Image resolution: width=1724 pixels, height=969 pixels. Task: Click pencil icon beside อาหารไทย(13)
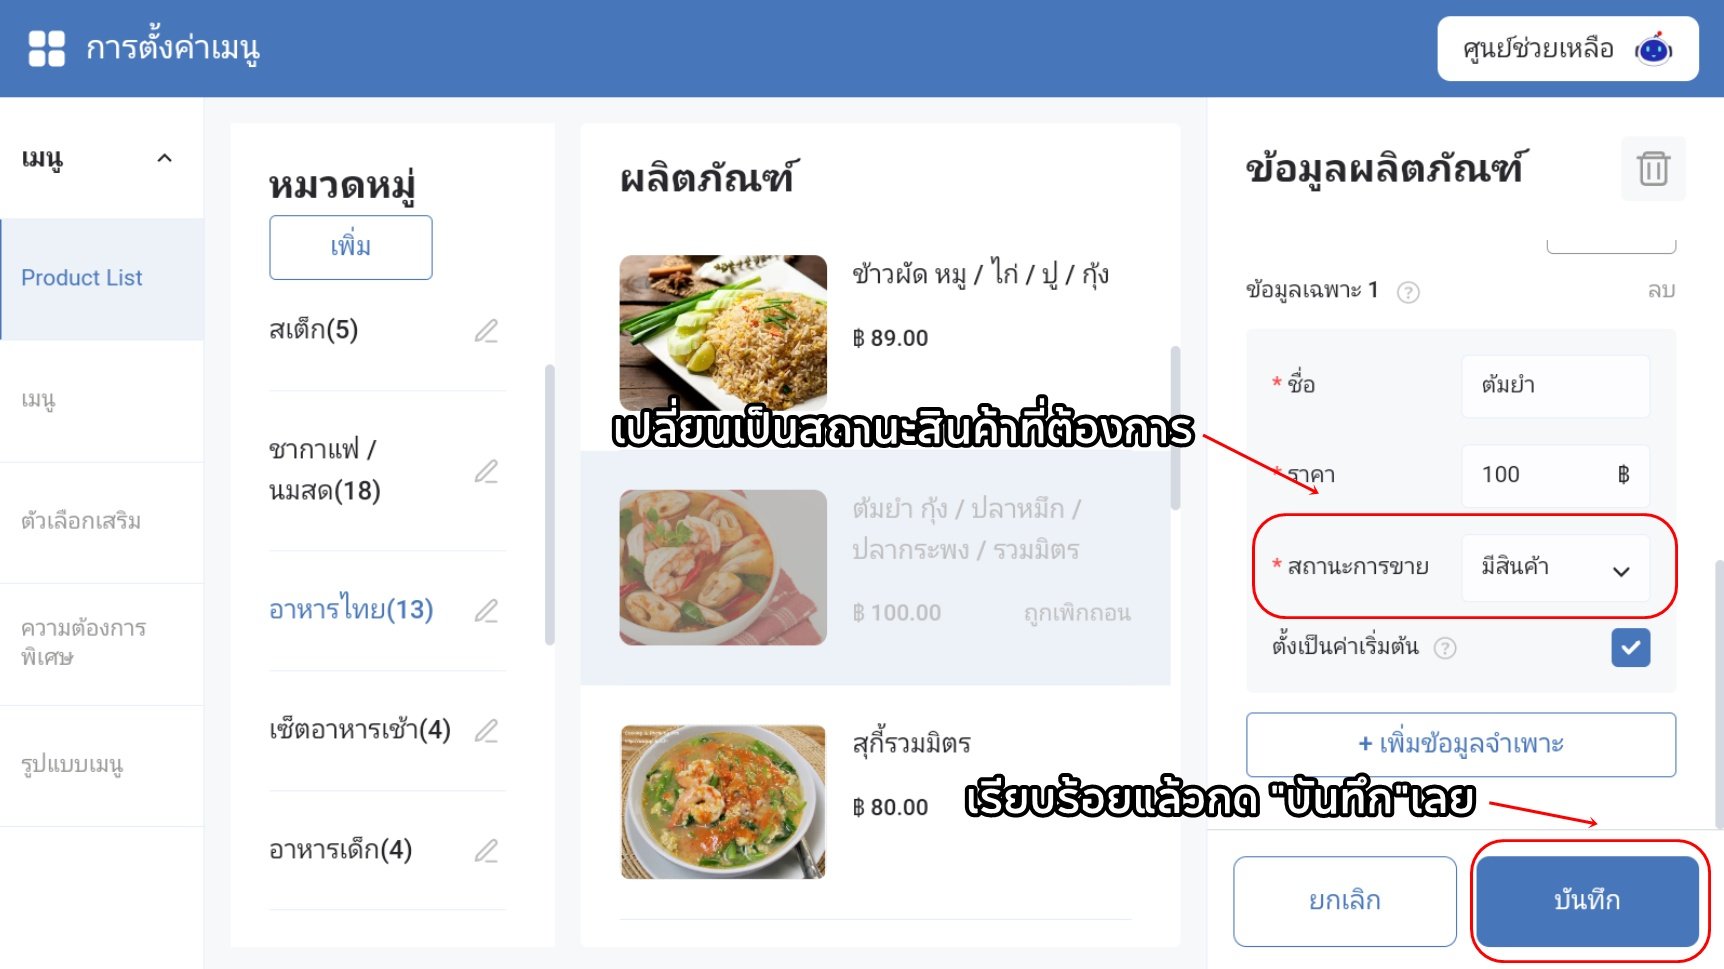[x=486, y=610]
